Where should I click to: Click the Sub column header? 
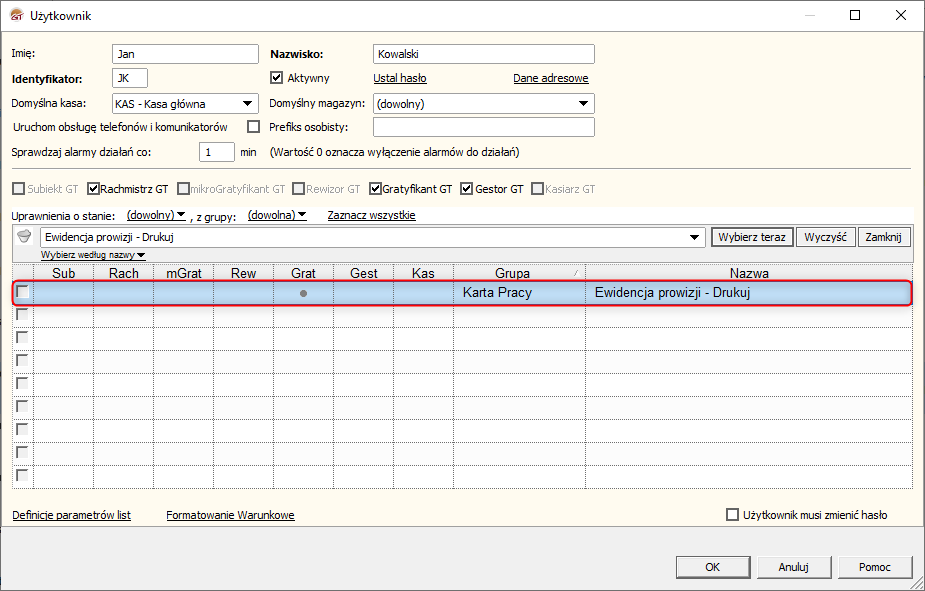pyautogui.click(x=64, y=273)
